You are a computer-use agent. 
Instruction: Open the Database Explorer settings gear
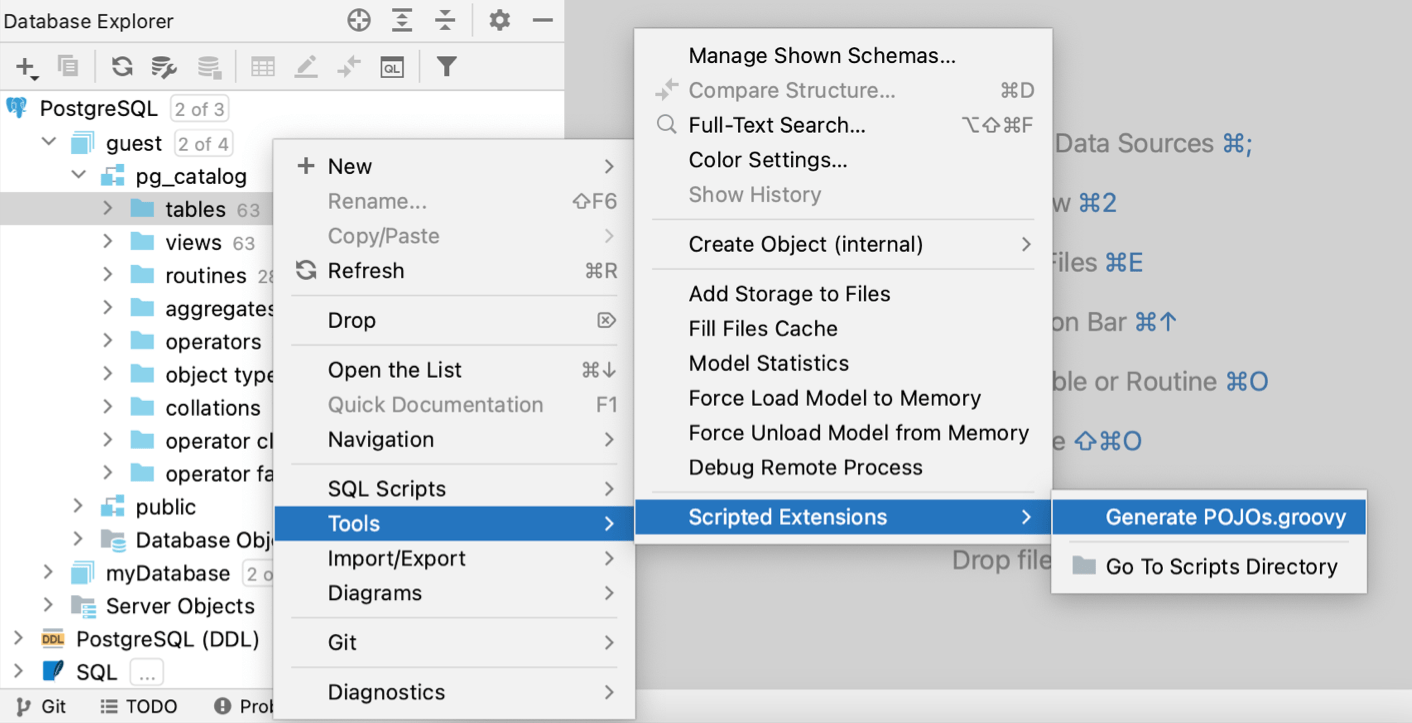tap(499, 20)
